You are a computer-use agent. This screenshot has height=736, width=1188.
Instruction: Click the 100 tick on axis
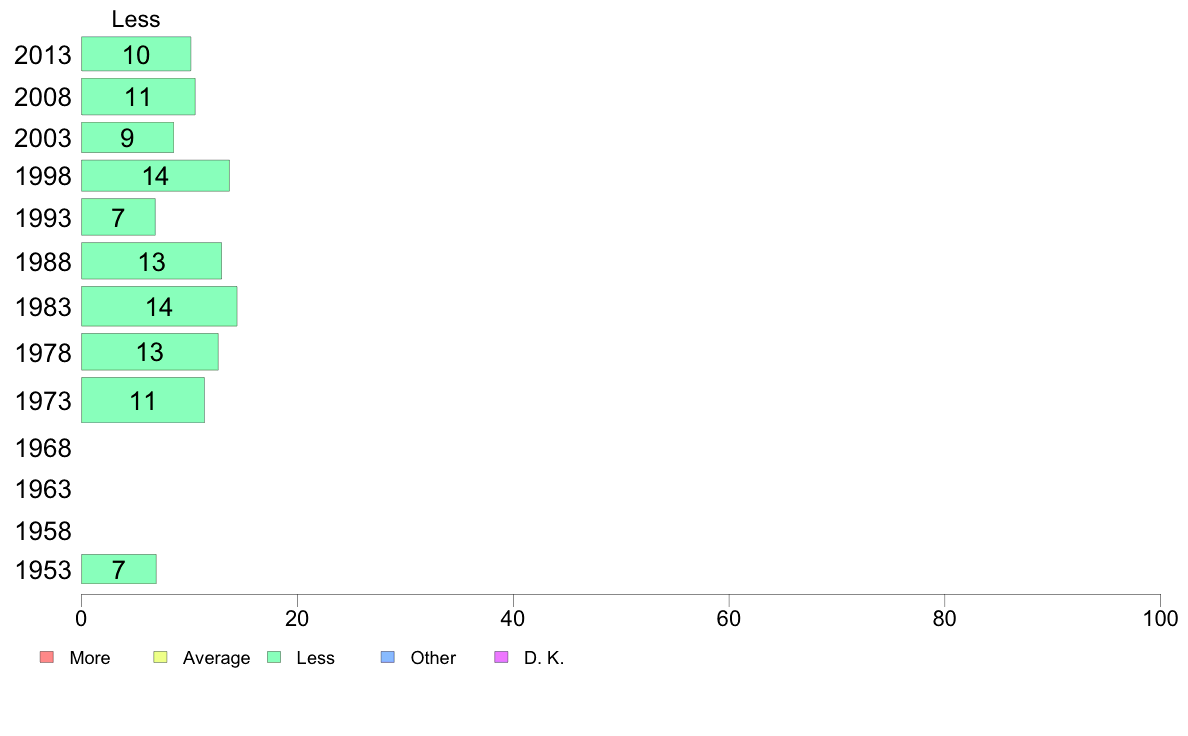pos(1160,619)
